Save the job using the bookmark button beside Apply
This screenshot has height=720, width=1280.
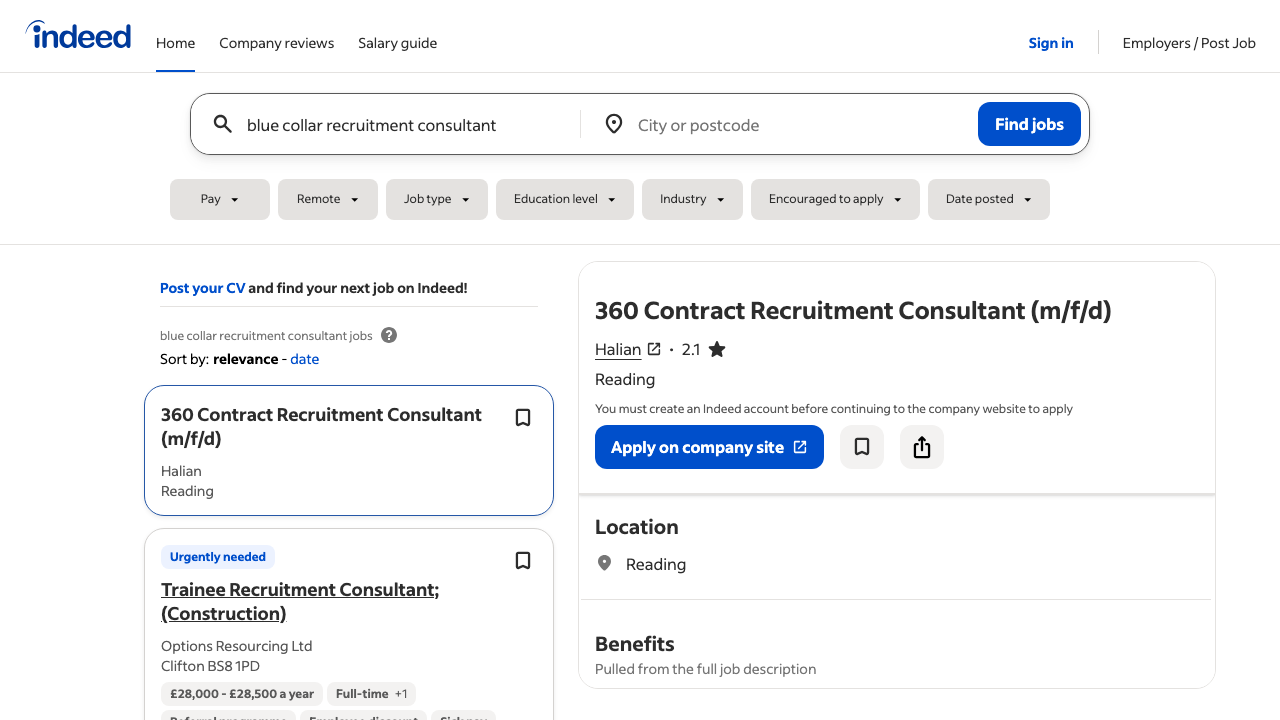pyautogui.click(x=861, y=447)
